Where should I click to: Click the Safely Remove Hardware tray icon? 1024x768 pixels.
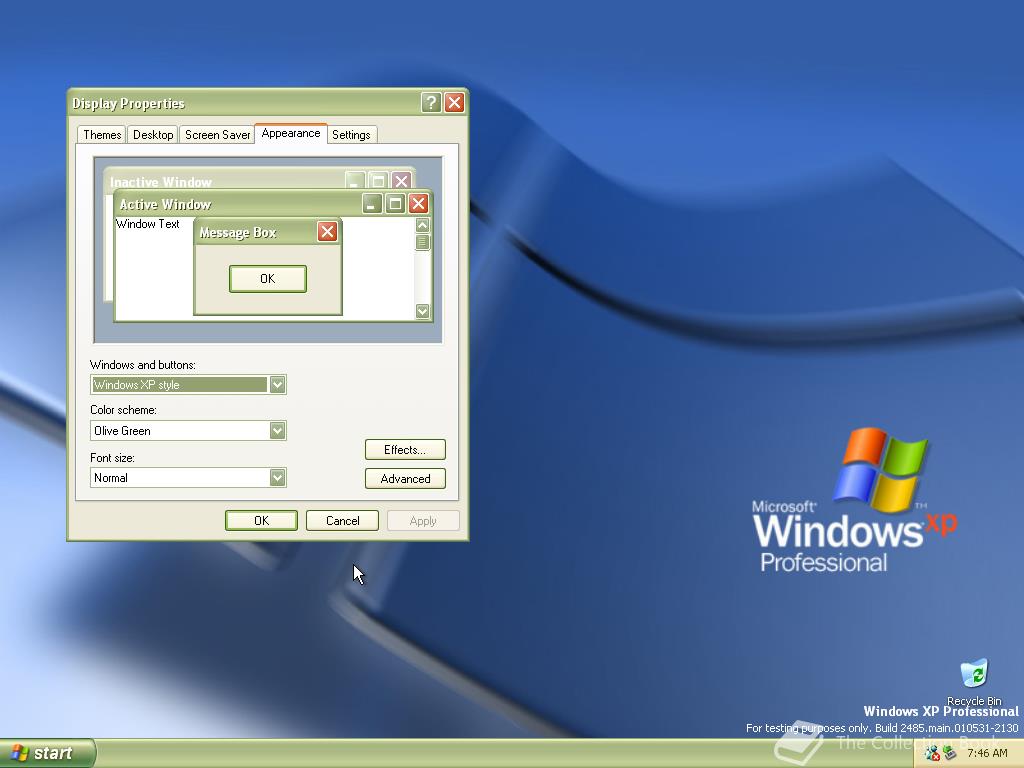tap(950, 753)
